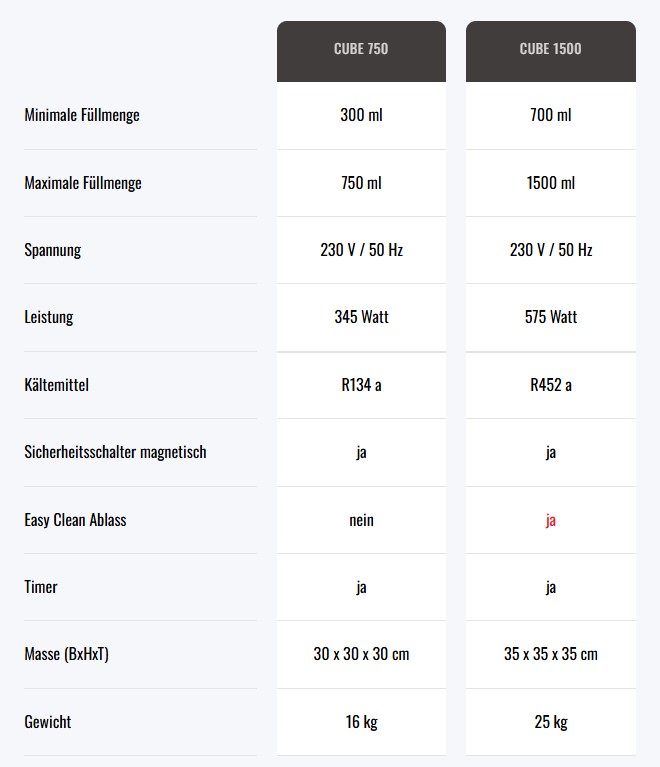Click the CUBE 750 column header

click(x=361, y=51)
